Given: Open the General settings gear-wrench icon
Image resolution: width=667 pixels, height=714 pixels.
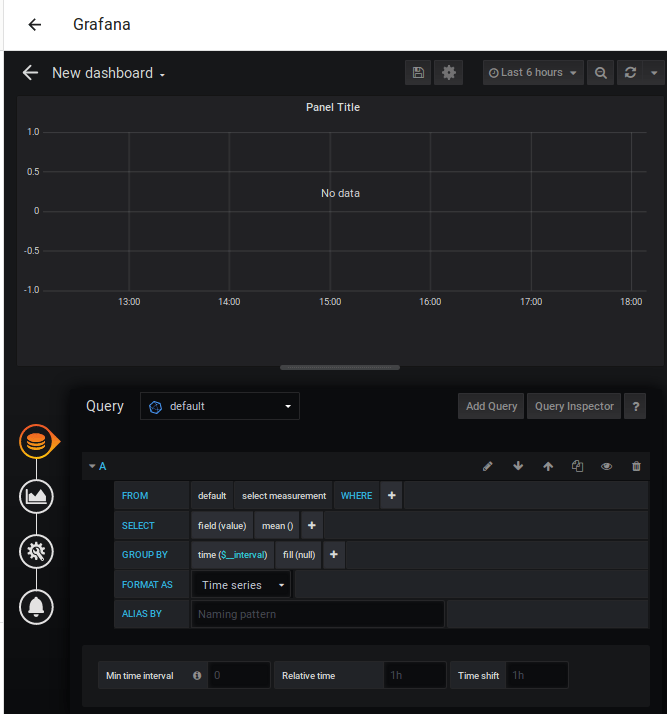Looking at the screenshot, I should (x=36, y=550).
